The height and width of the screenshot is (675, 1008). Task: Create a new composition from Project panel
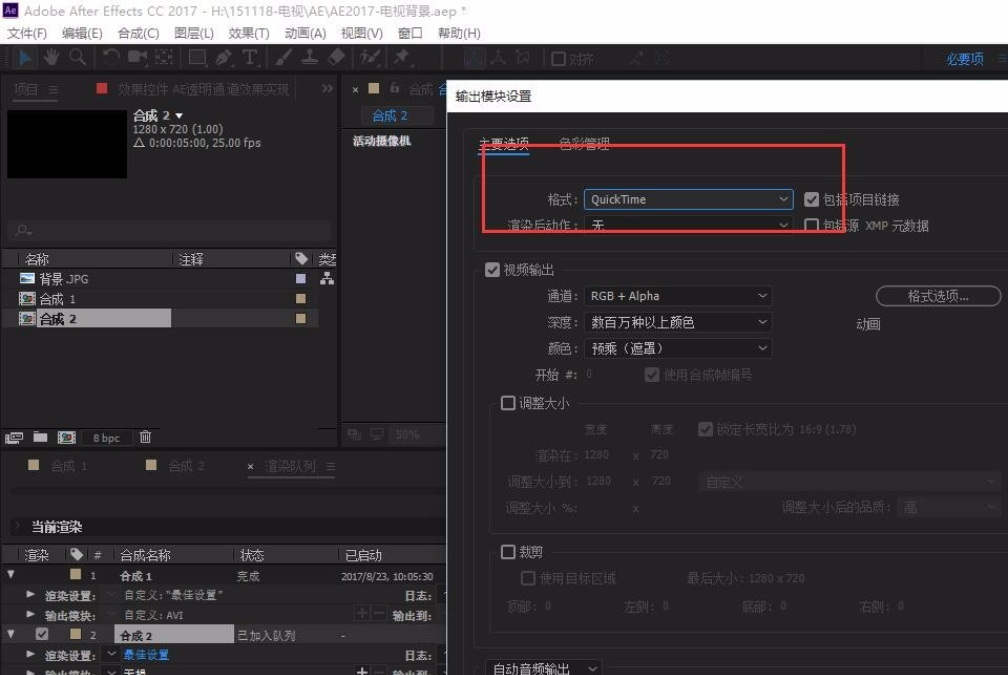(66, 437)
